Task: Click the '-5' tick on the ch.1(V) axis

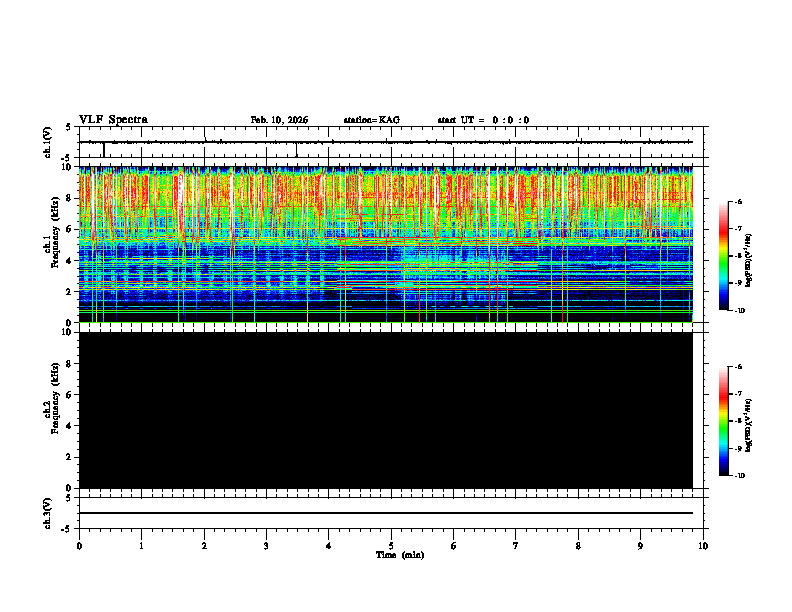Action: [67, 158]
